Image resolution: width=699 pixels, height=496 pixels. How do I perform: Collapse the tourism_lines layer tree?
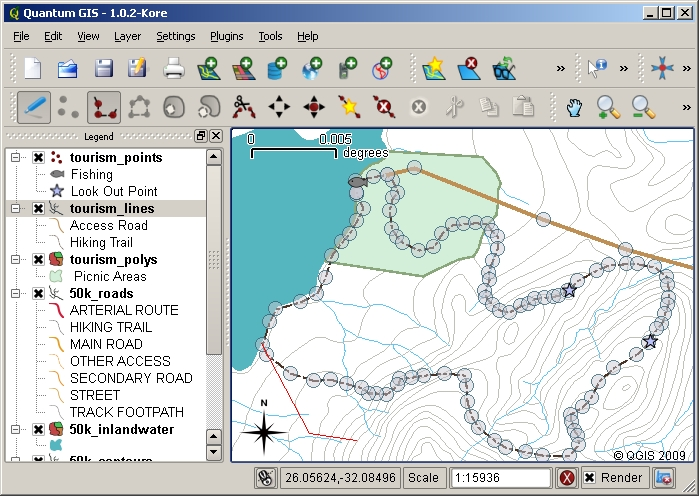(x=16, y=209)
